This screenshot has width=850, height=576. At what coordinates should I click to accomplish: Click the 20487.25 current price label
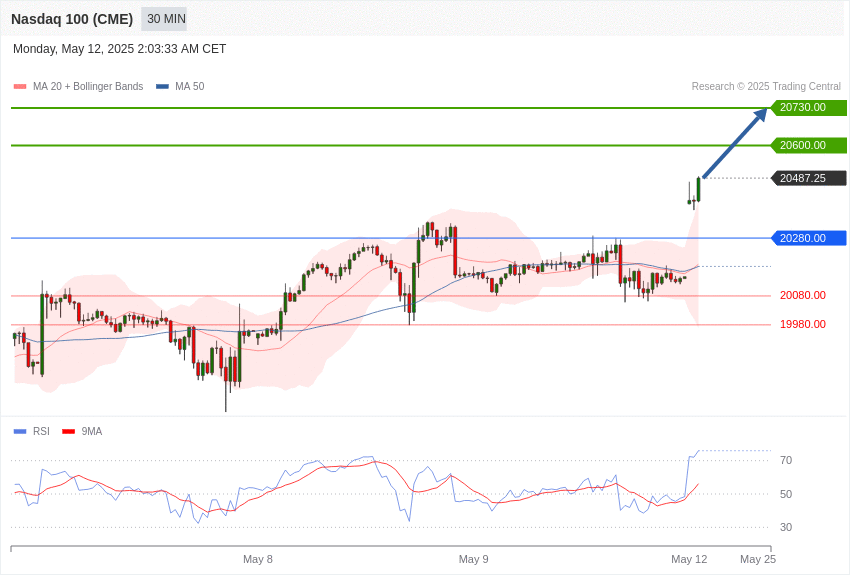[x=809, y=178]
